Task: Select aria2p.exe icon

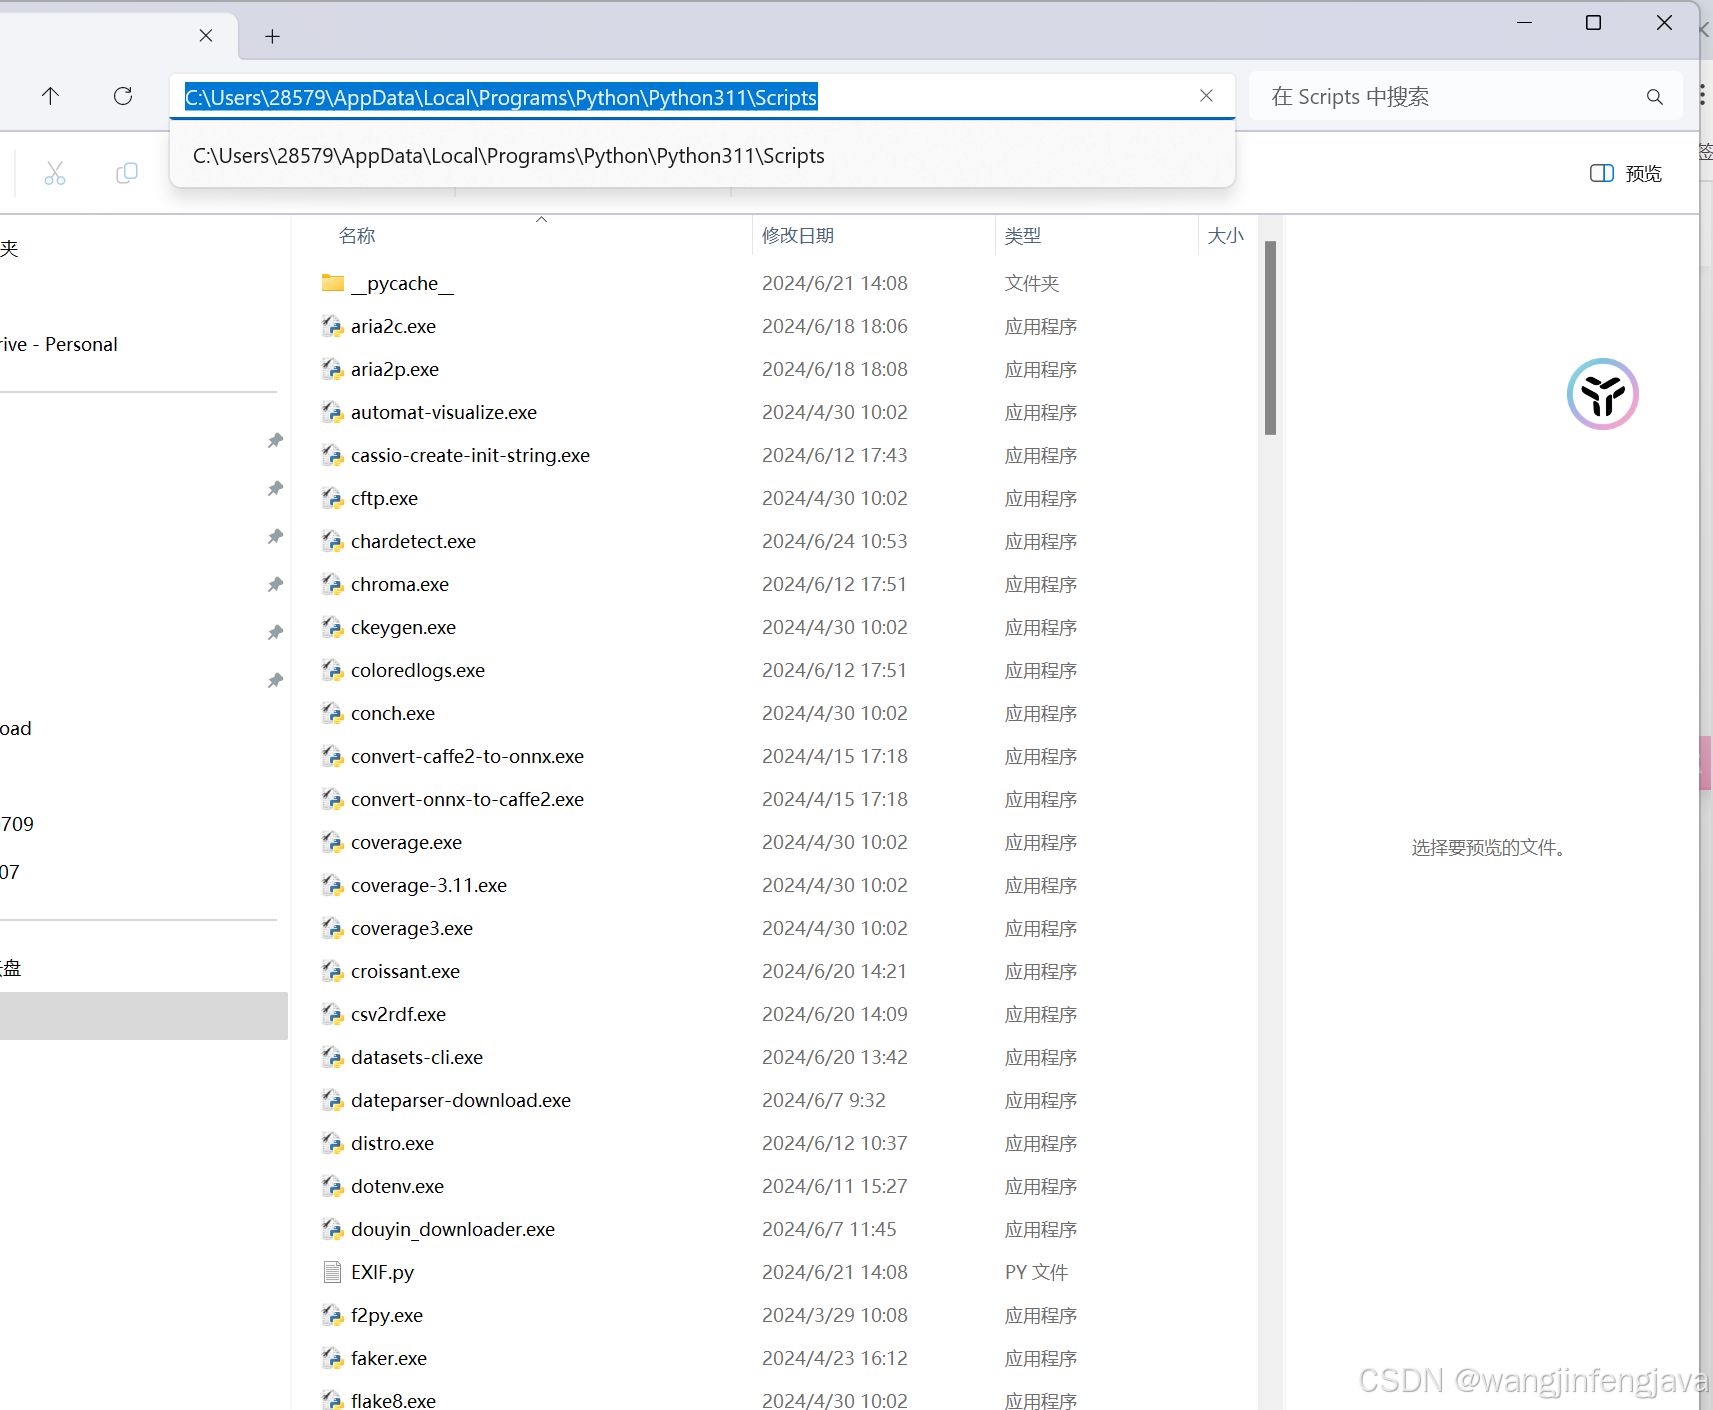Action: coord(333,369)
